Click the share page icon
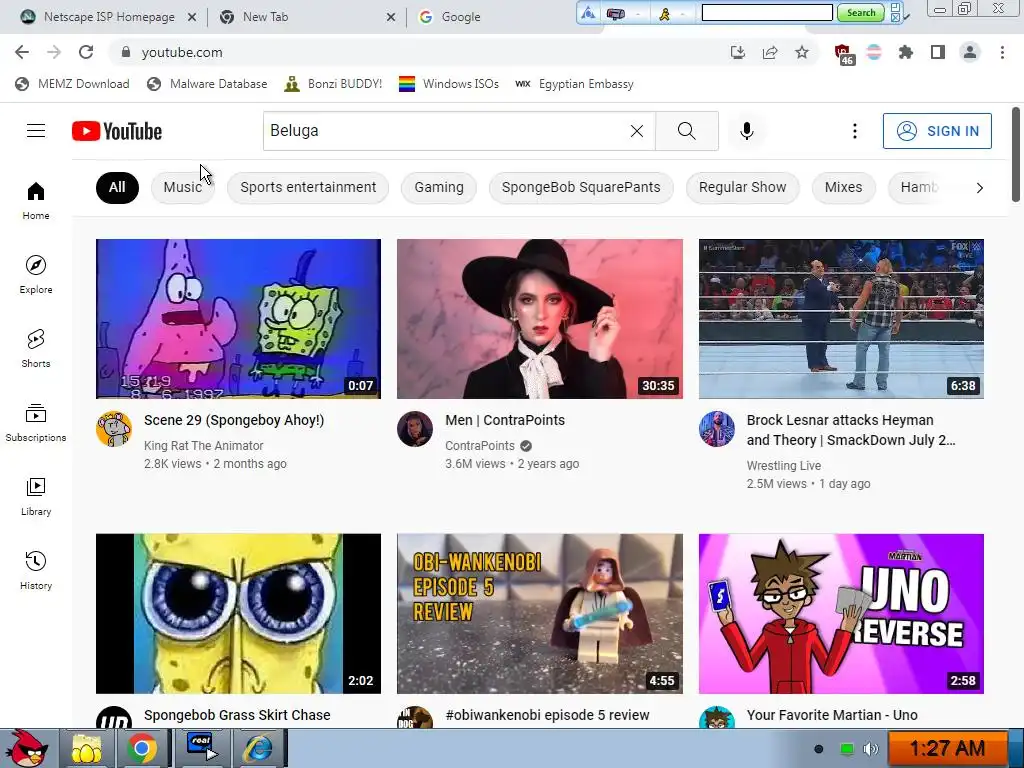 click(x=770, y=52)
